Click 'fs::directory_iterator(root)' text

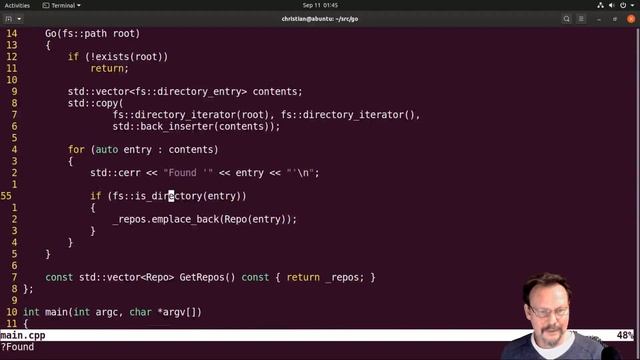click(191, 115)
